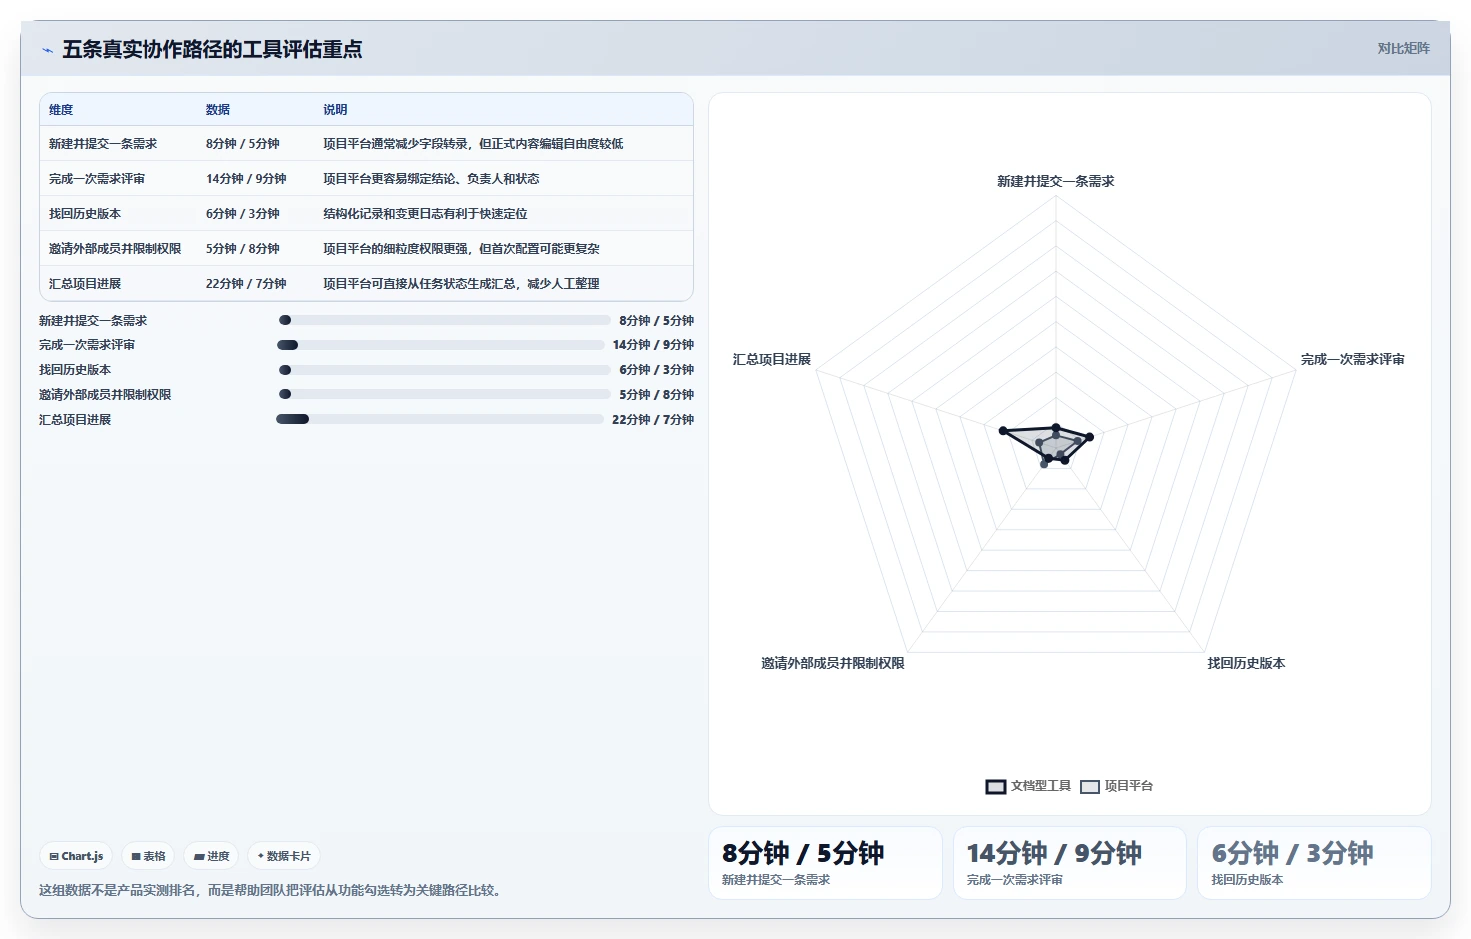Screen dimensions: 1471x939
Task: Select table cell 邀请外部成员并限制权限
Action: [x=115, y=249]
